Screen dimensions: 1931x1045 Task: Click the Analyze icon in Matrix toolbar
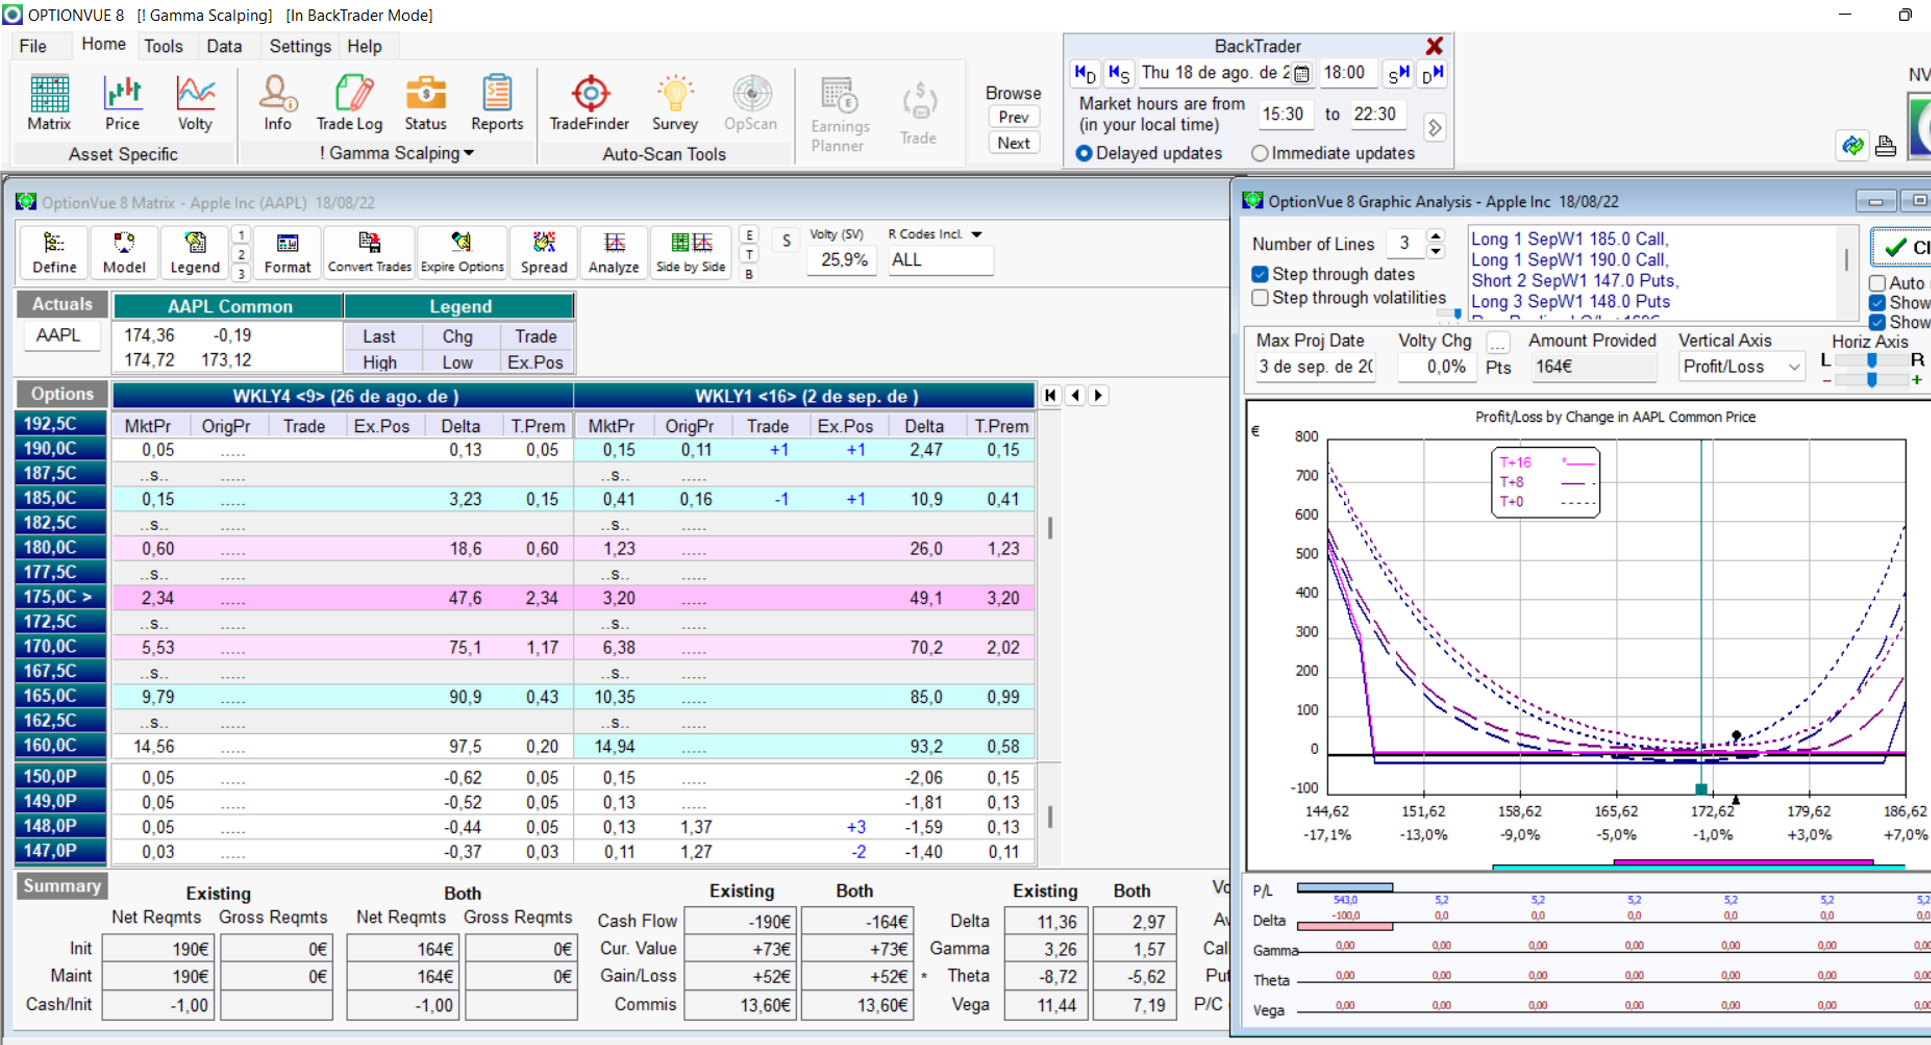[613, 252]
